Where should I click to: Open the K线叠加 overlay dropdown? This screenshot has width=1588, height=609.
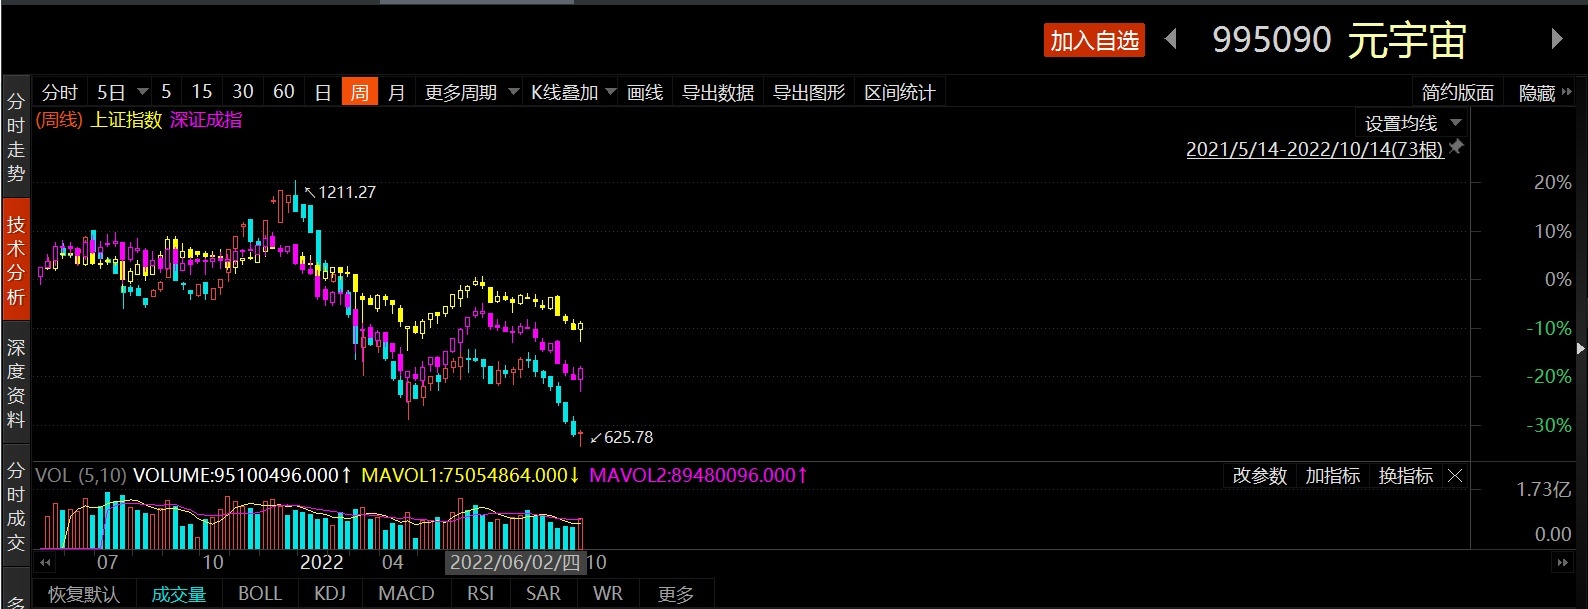point(573,93)
